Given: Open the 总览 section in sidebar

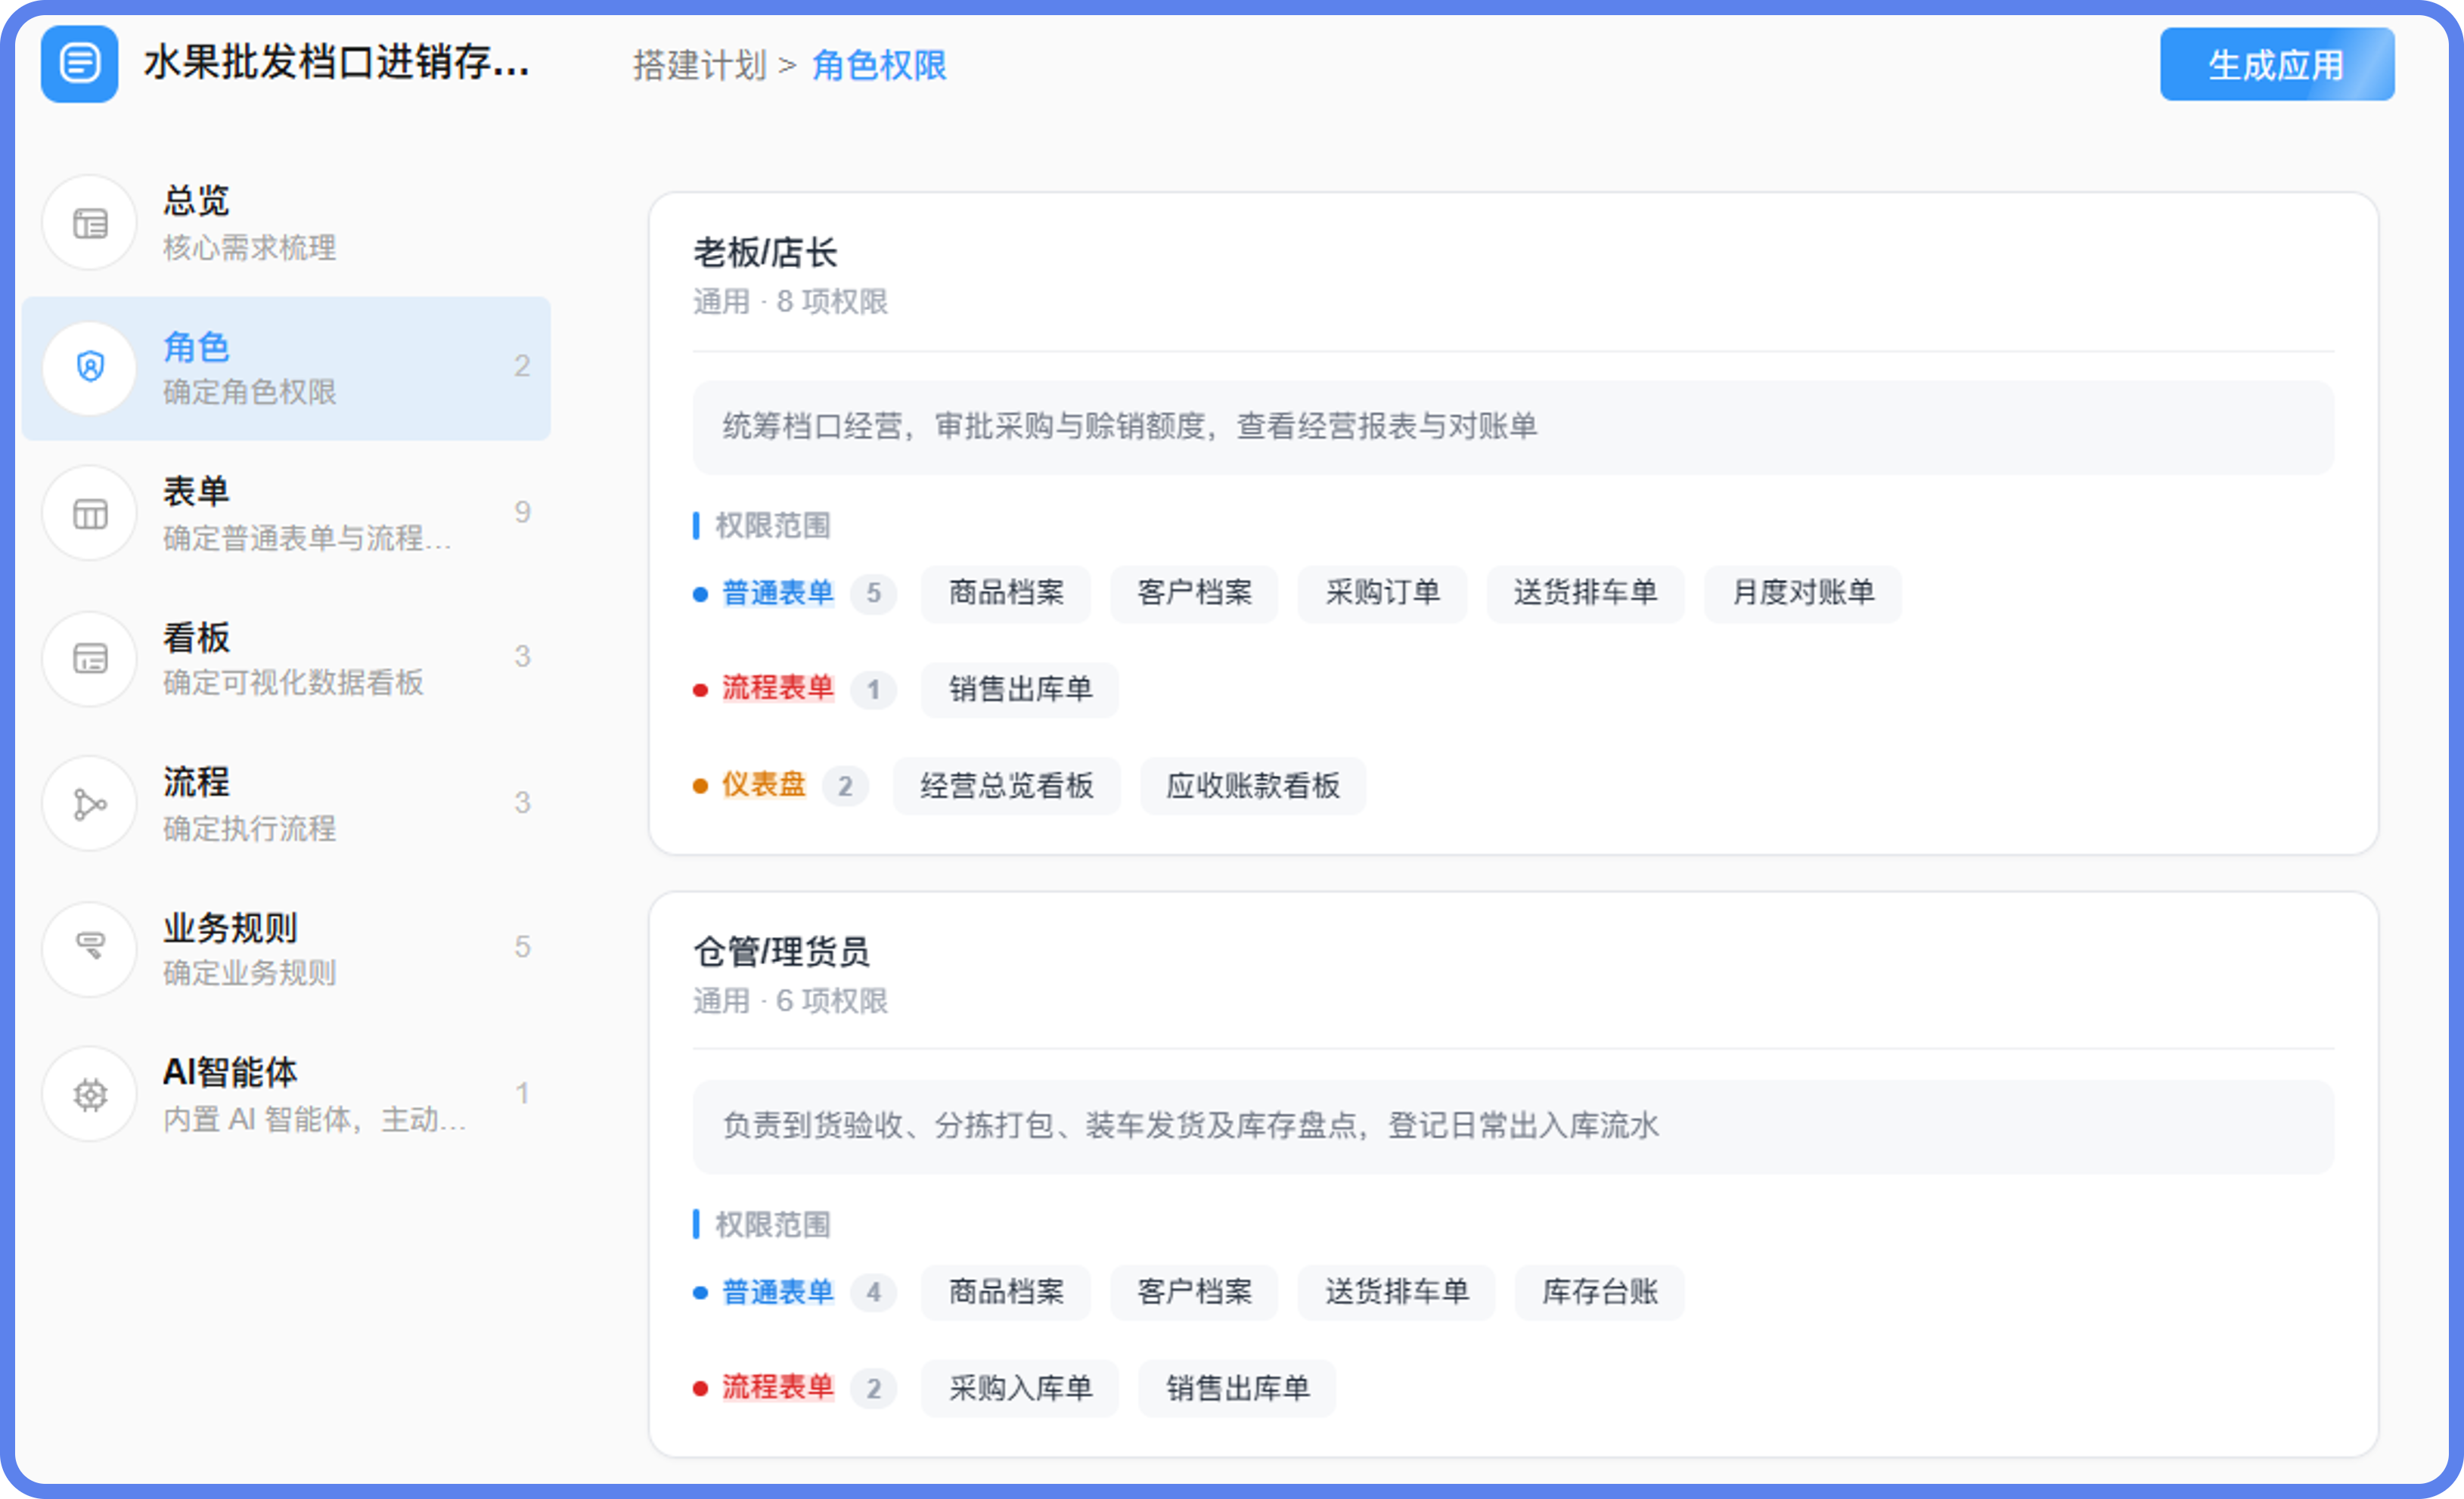Looking at the screenshot, I should [286, 223].
